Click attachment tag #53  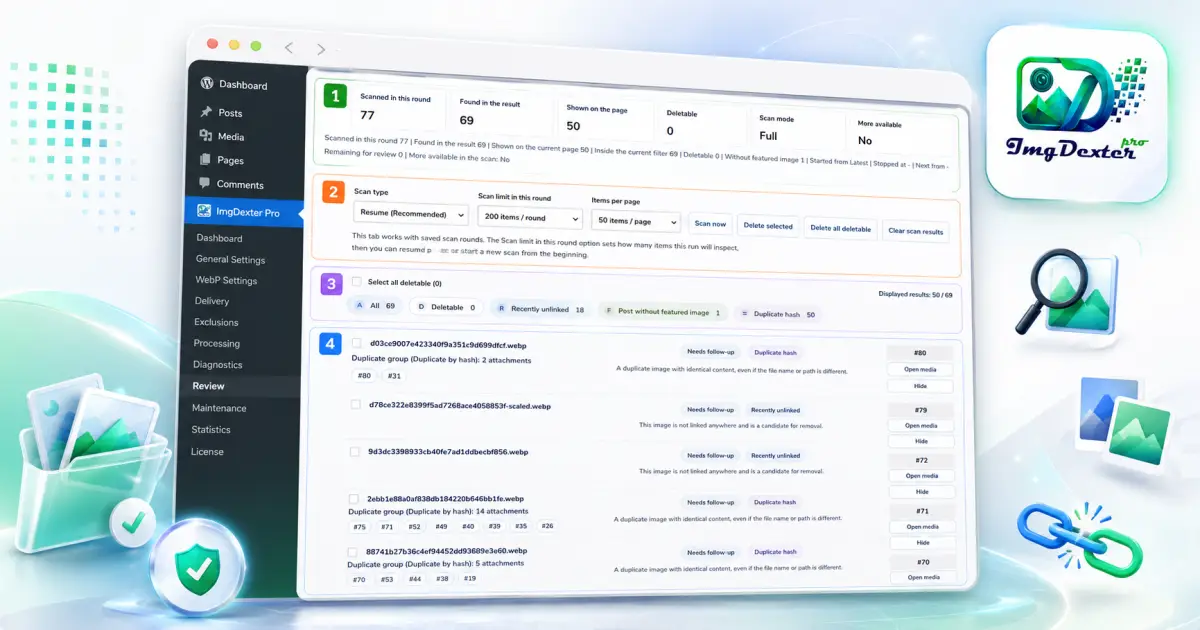pos(386,579)
